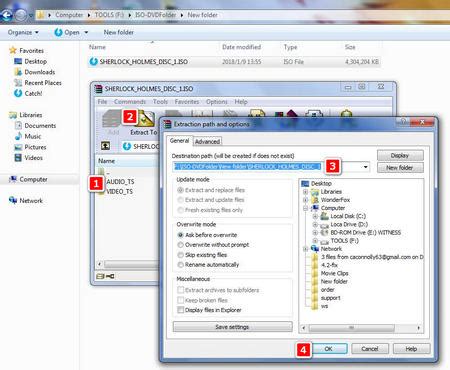Open the Tools menu in WinRAR
The width and height of the screenshot is (450, 370).
[160, 102]
